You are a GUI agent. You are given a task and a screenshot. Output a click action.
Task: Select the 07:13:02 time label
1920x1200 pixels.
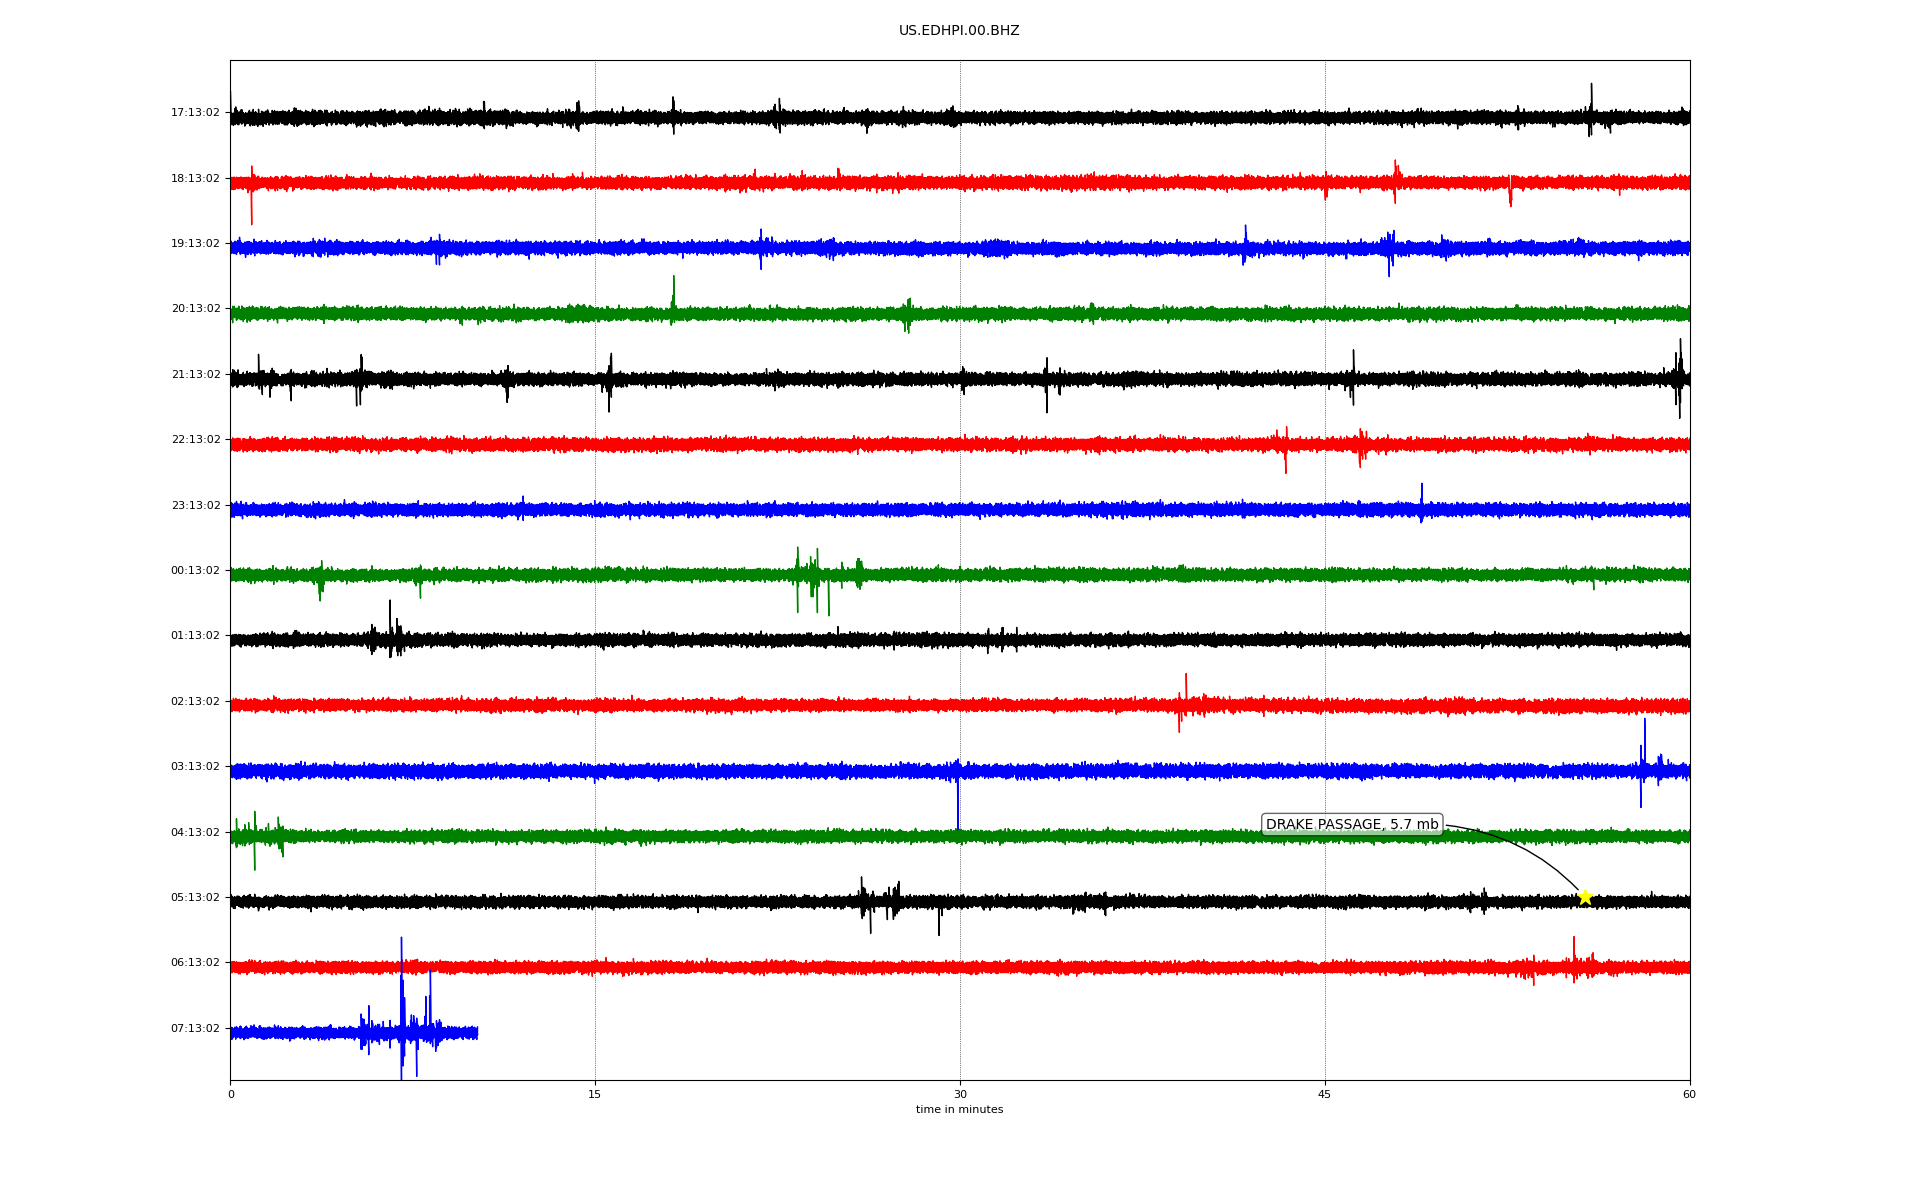[195, 1029]
